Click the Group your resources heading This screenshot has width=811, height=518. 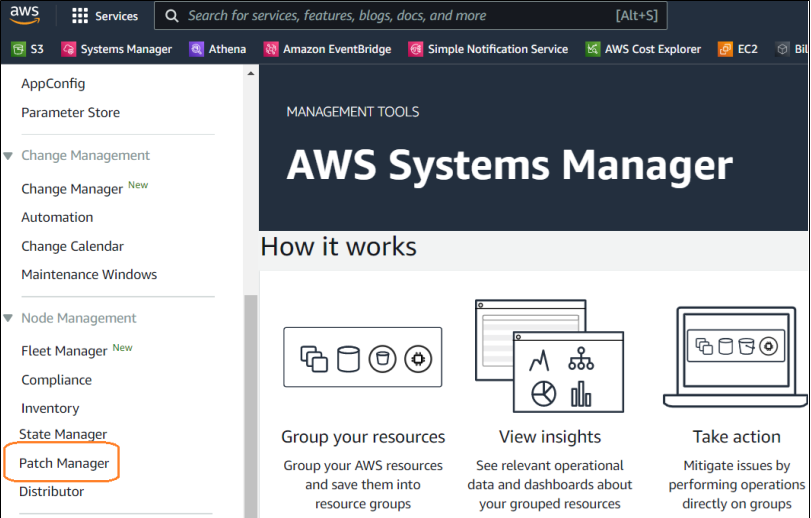pyautogui.click(x=363, y=437)
